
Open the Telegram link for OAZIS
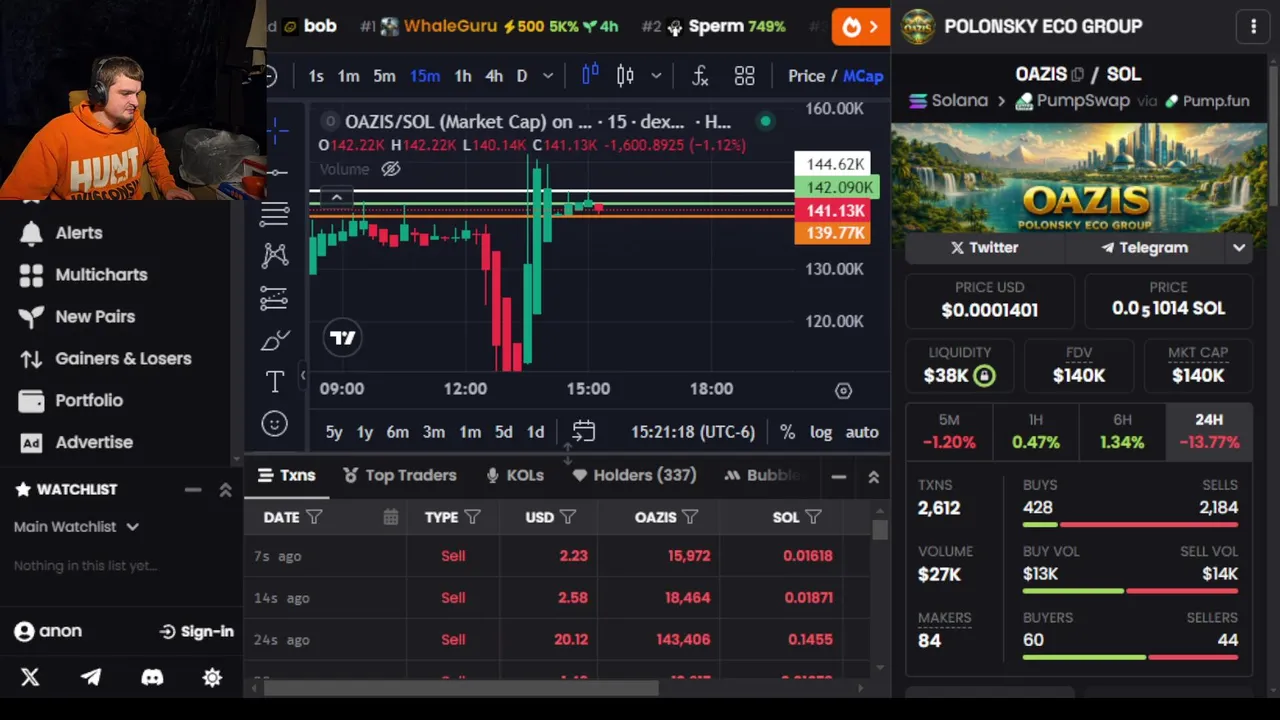1144,248
